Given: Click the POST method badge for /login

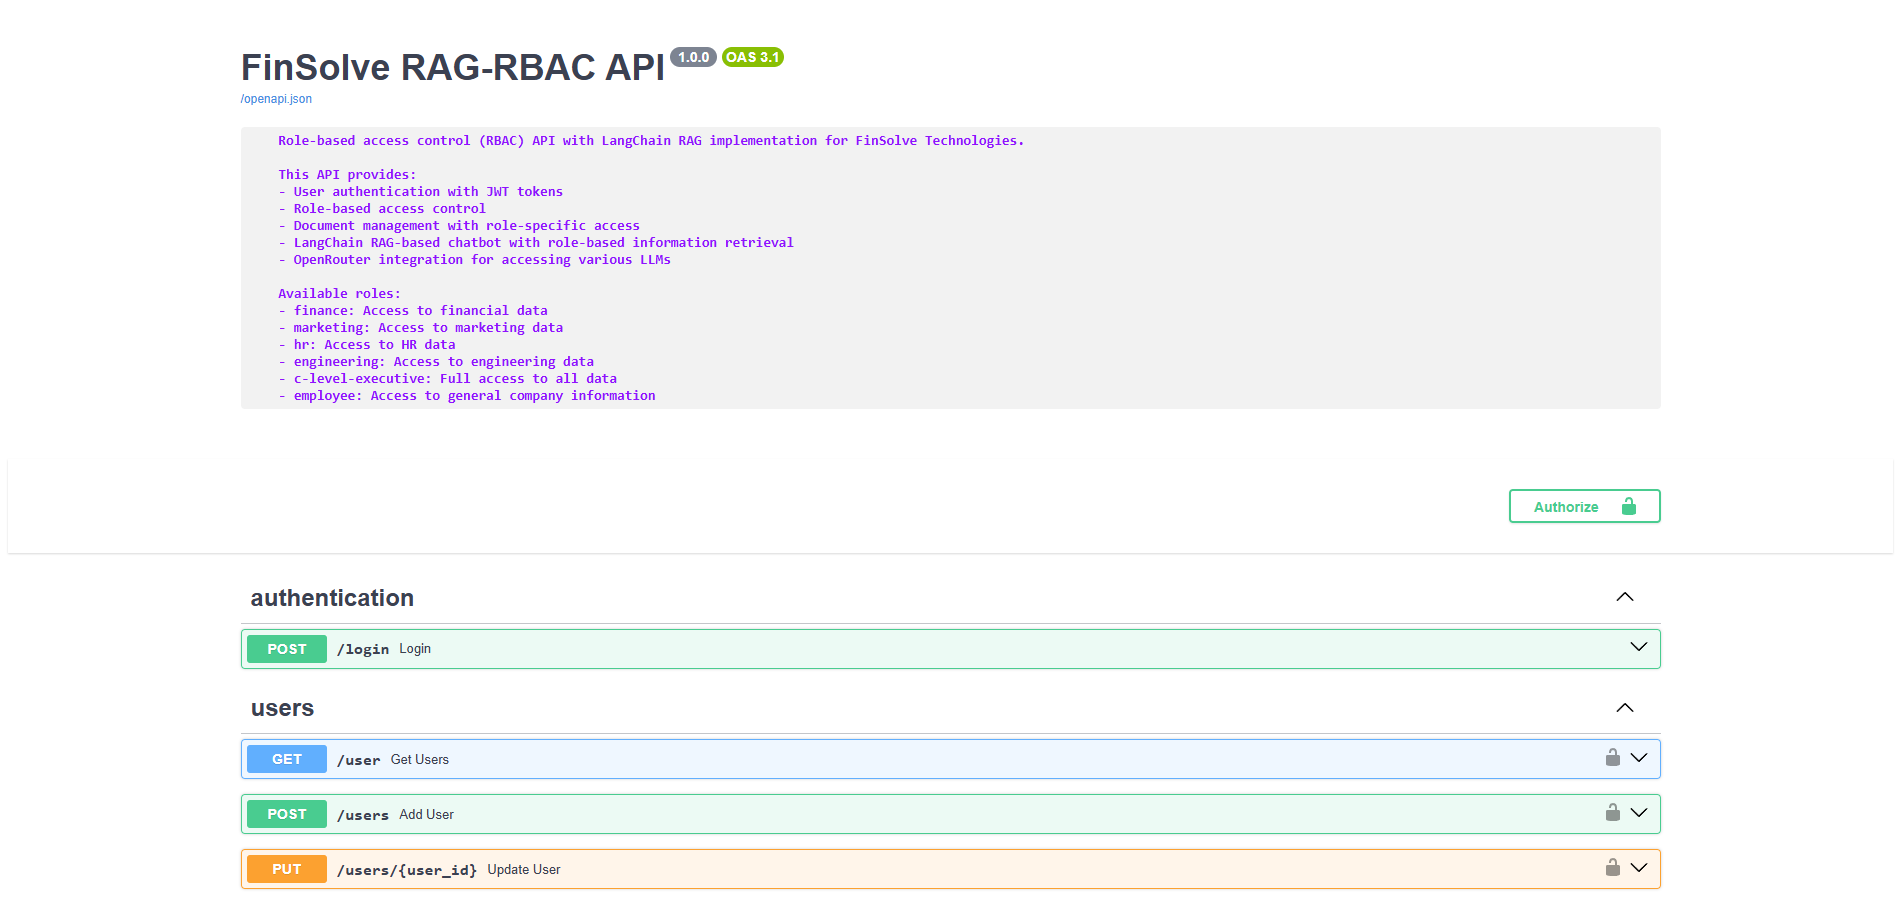Looking at the screenshot, I should click(287, 649).
